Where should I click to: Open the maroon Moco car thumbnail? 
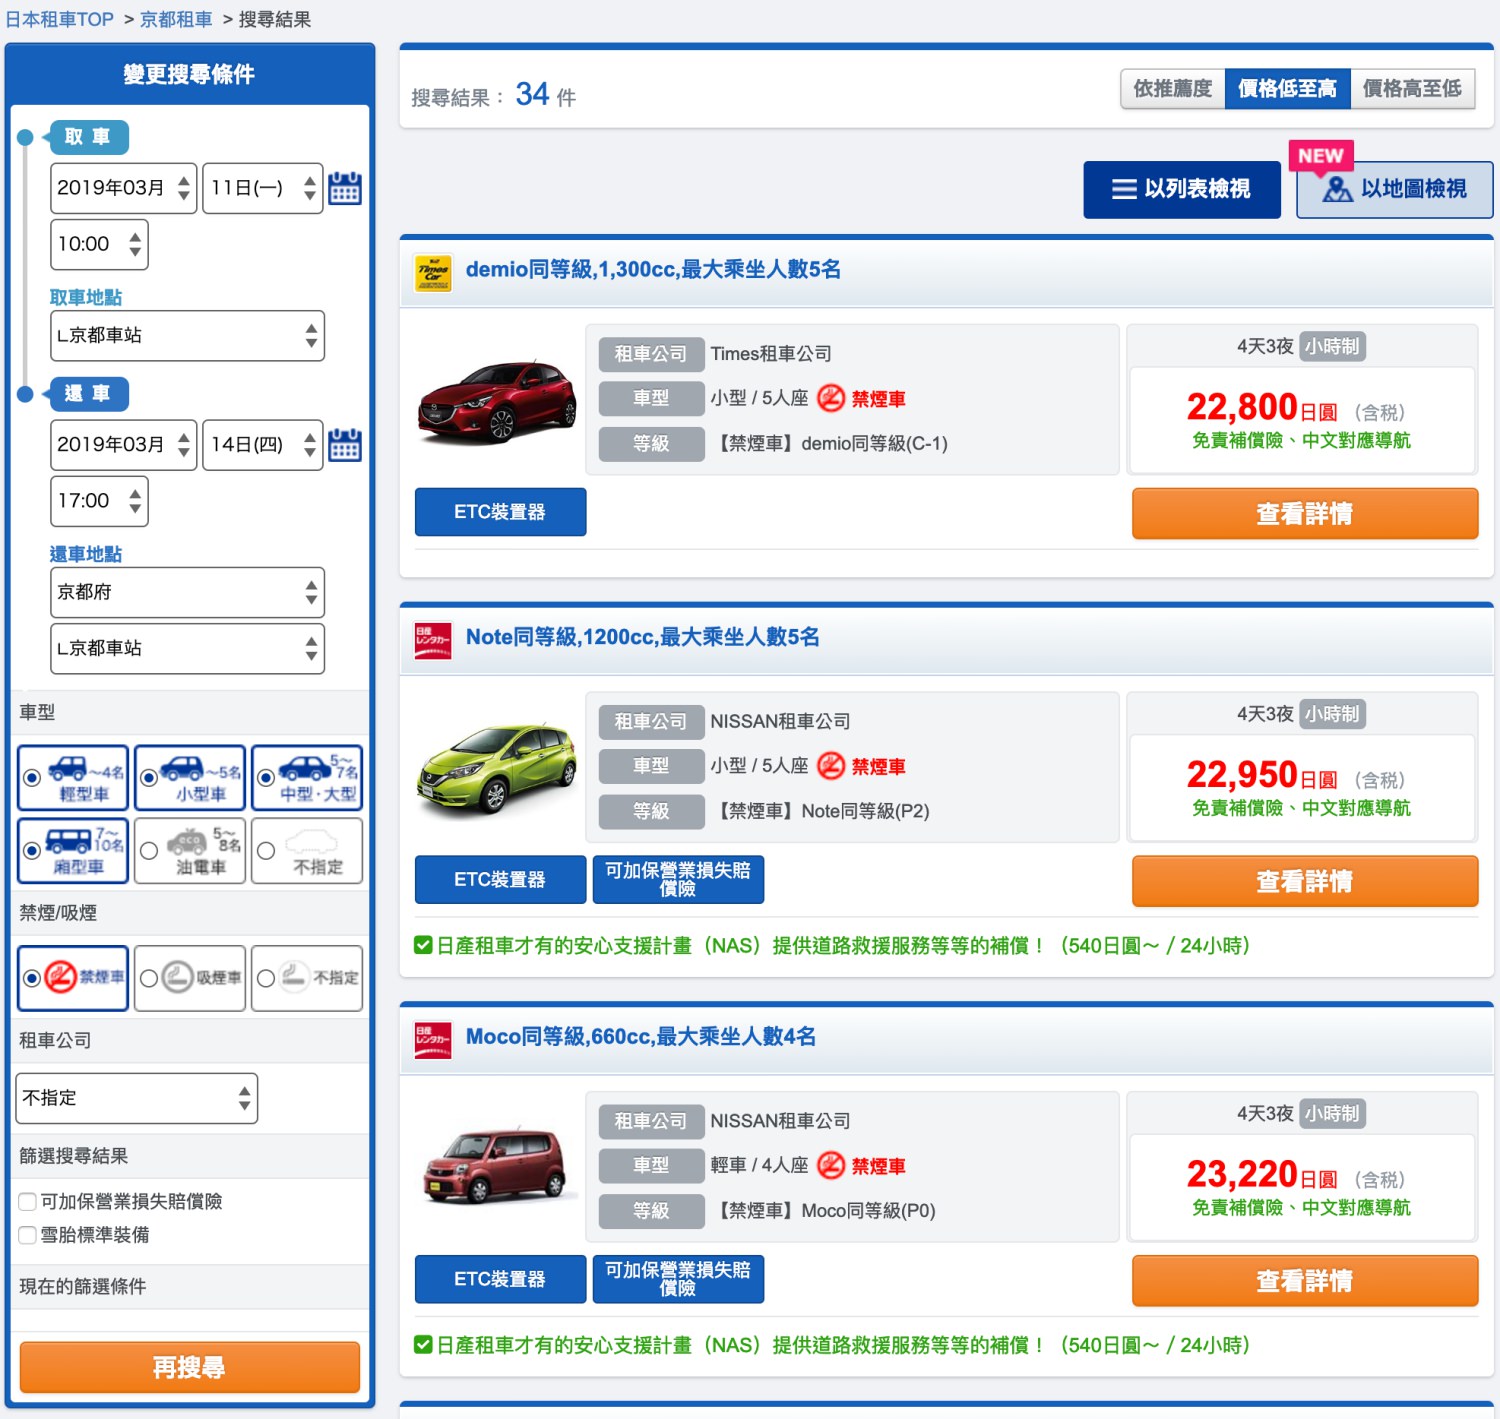(x=497, y=1166)
